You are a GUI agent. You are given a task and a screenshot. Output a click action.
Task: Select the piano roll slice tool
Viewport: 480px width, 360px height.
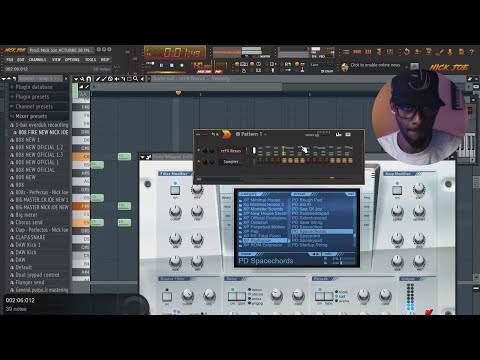[x=123, y=79]
